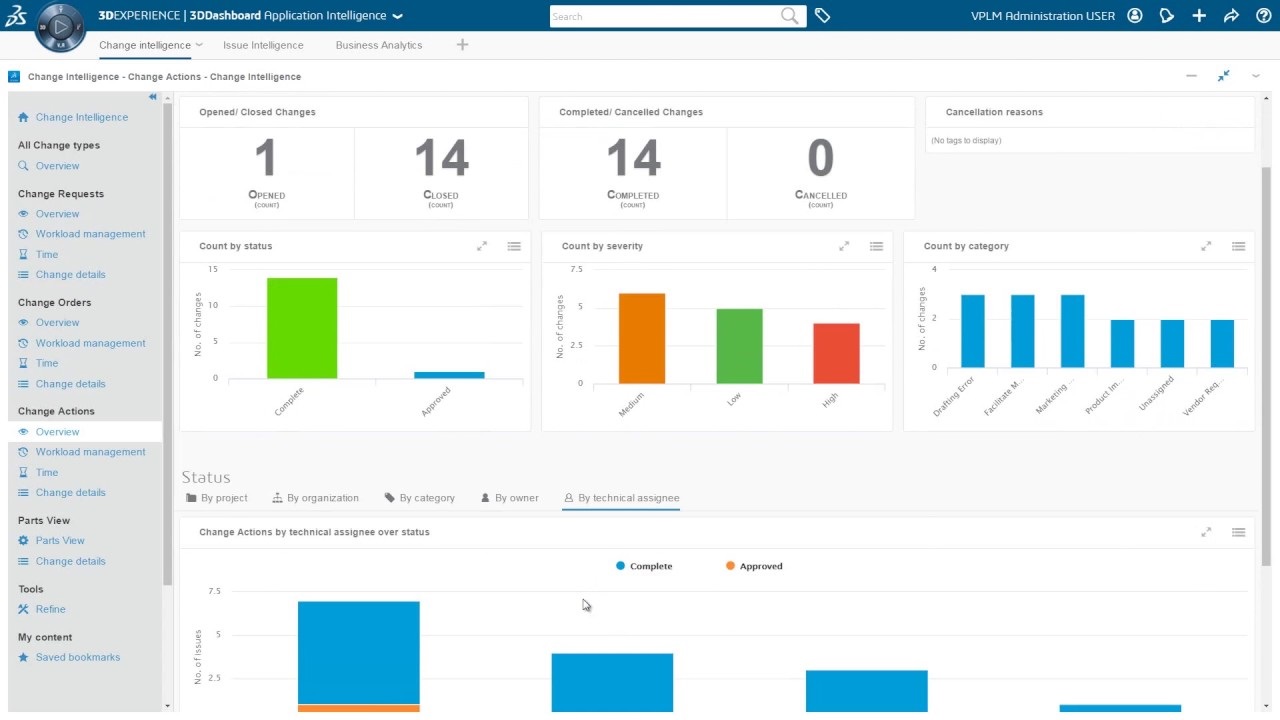Click the tag icon next to search
1280x720 pixels.
[x=822, y=16]
